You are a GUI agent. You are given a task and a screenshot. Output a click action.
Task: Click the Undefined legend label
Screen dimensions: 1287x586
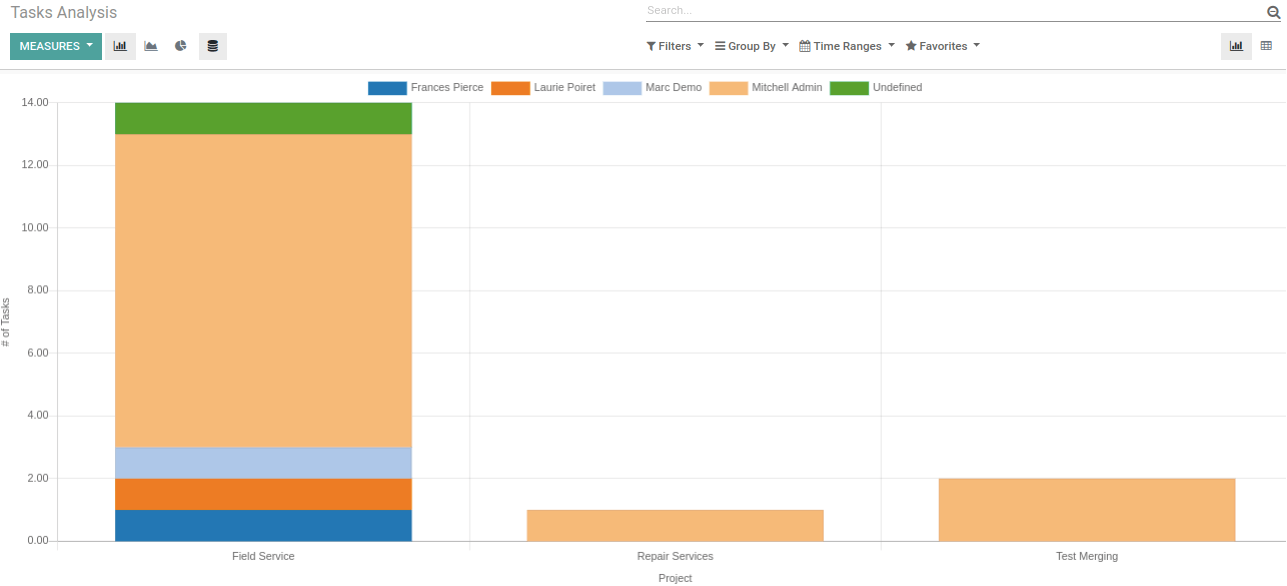897,88
